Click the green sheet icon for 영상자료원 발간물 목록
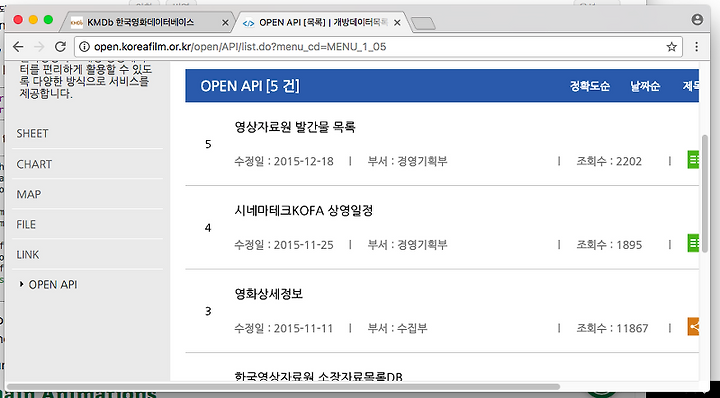Image resolution: width=720 pixels, height=398 pixels. click(693, 160)
